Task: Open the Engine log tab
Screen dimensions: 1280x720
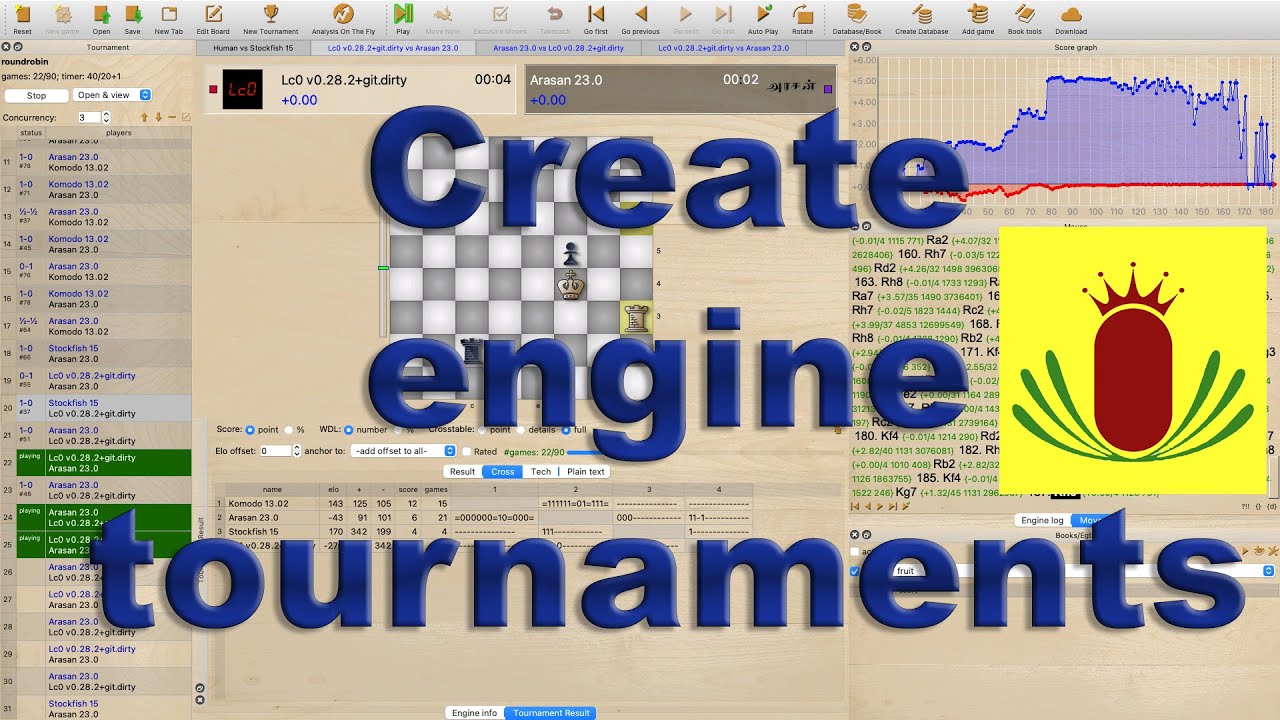Action: point(1042,520)
